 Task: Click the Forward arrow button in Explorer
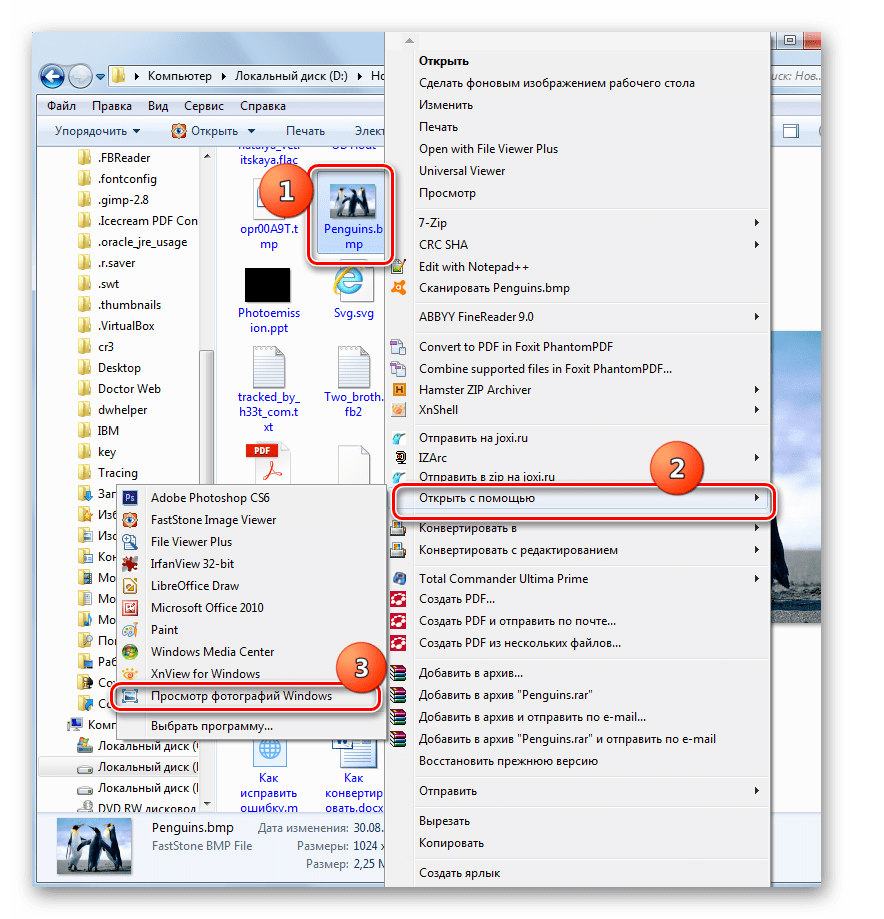click(80, 76)
